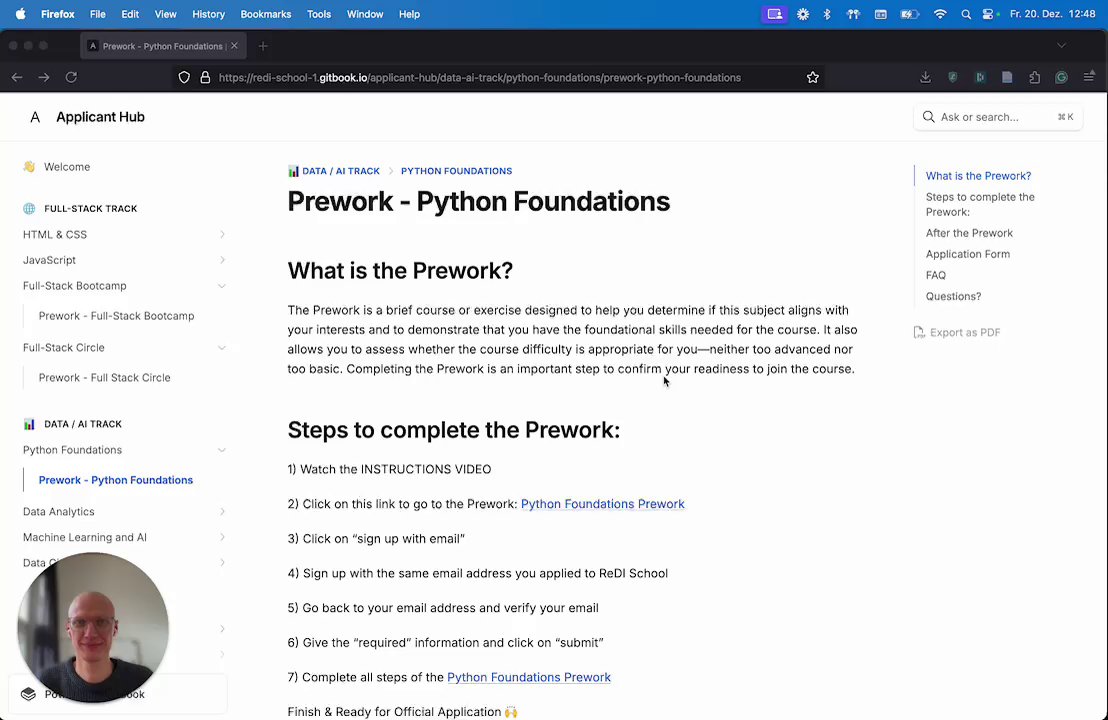Jump to What is the Prework? section

point(979,176)
